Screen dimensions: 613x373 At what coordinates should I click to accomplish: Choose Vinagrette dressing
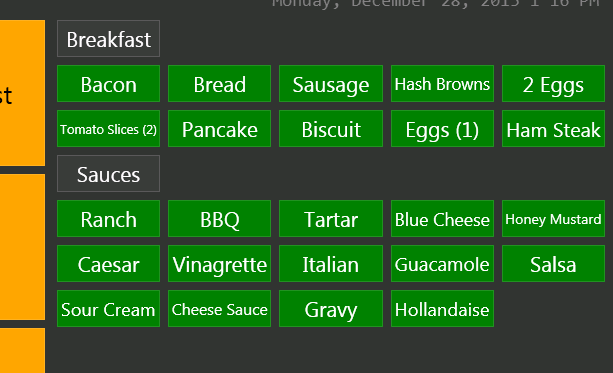pos(219,264)
